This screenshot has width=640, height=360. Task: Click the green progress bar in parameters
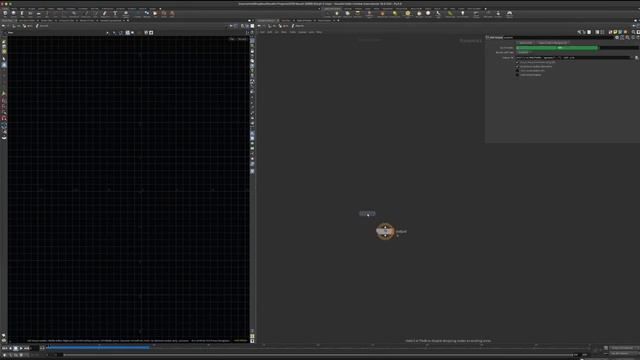pyautogui.click(x=557, y=48)
